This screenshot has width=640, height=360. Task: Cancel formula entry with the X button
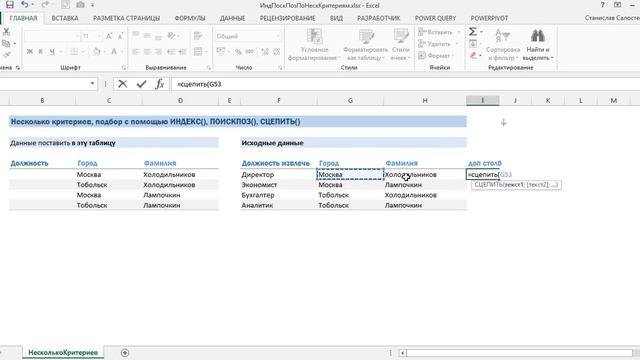point(122,84)
